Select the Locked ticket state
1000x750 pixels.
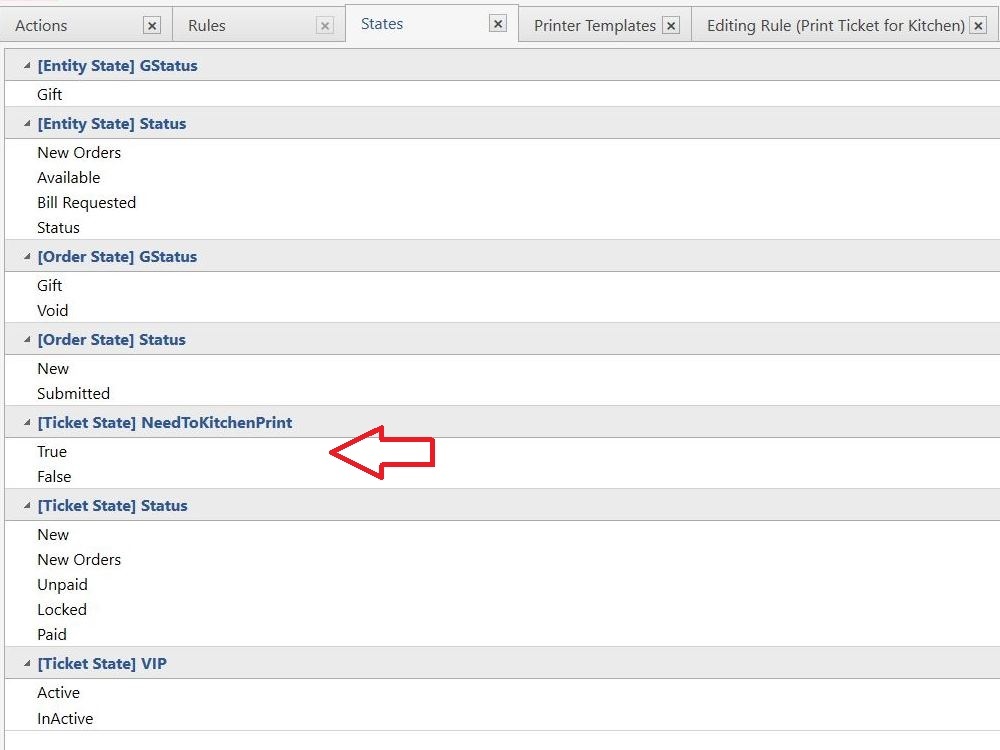point(62,610)
